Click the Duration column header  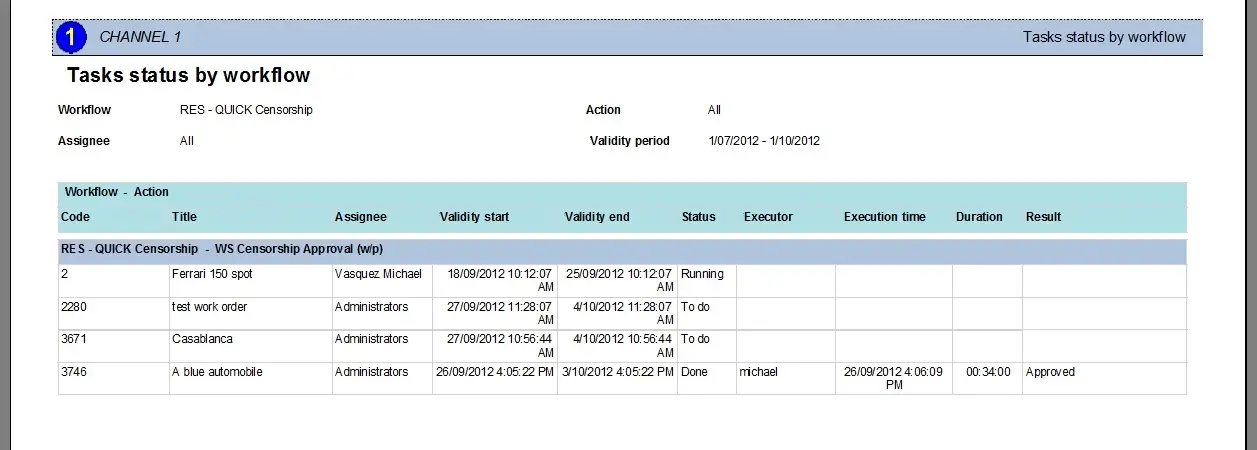tap(979, 216)
